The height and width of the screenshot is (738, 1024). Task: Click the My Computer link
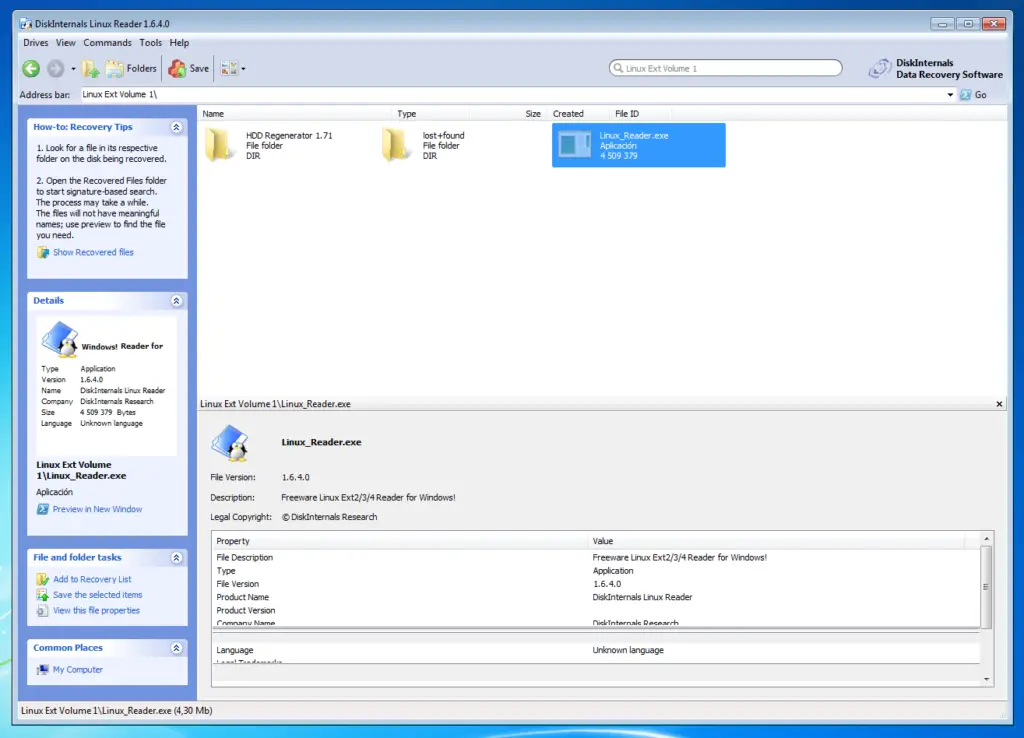[78, 669]
